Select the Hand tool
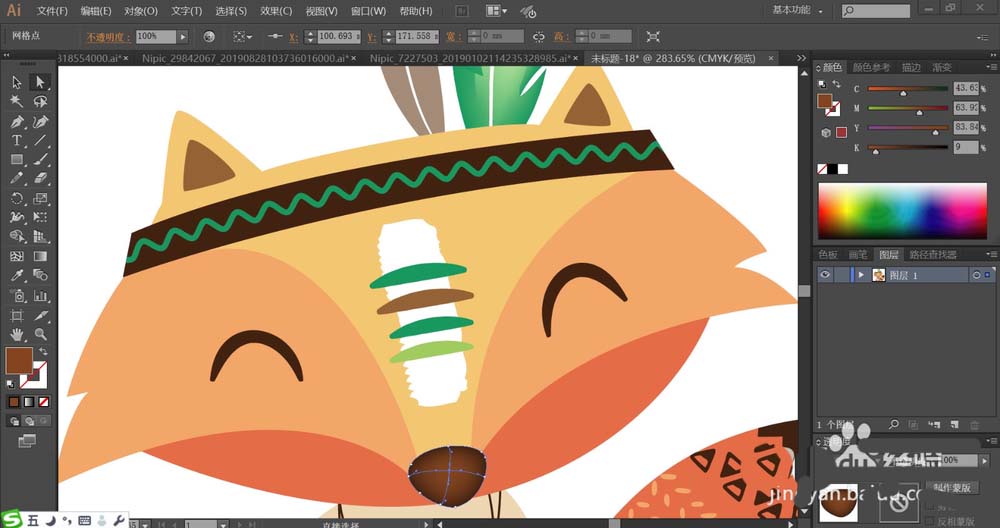The height and width of the screenshot is (528, 1000). [17, 334]
